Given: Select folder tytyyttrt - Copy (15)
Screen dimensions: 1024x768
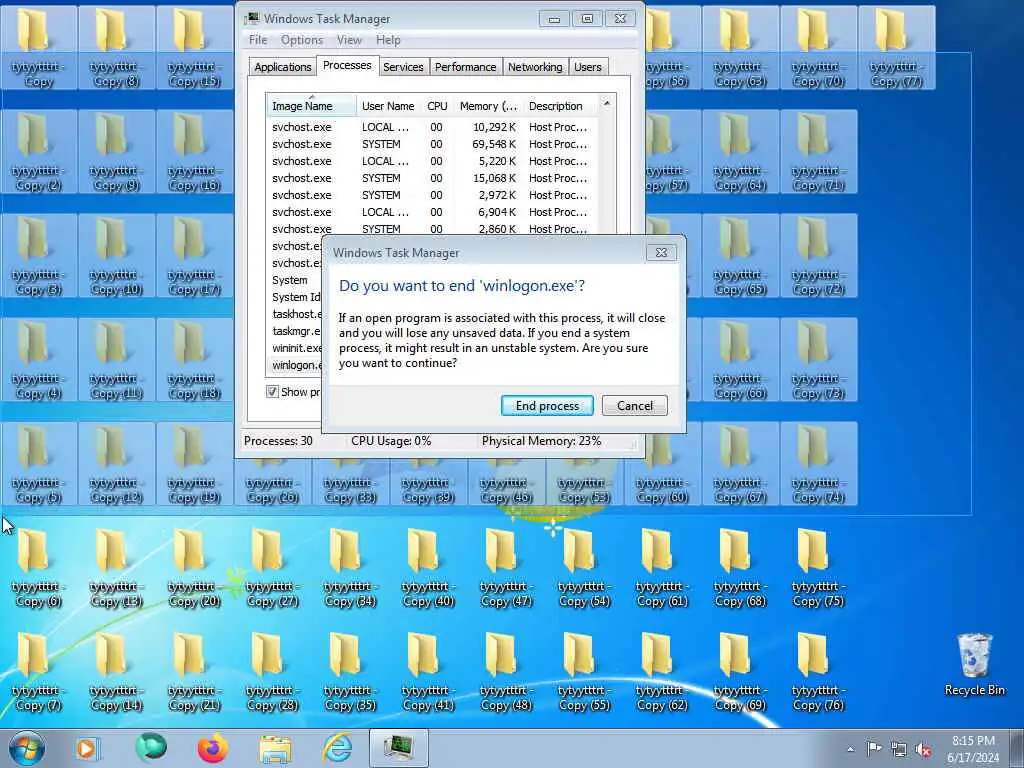Looking at the screenshot, I should pyautogui.click(x=194, y=49).
